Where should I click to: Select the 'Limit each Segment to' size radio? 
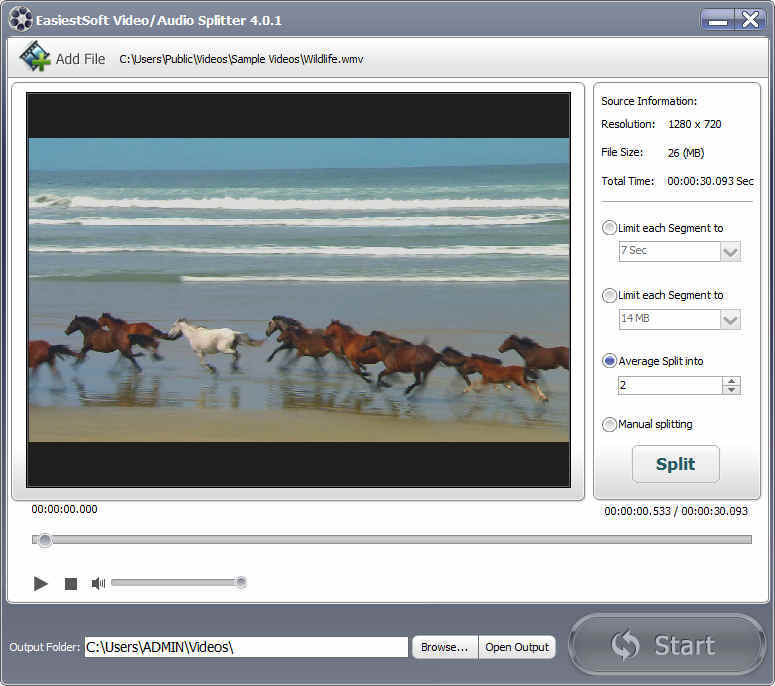pos(609,295)
